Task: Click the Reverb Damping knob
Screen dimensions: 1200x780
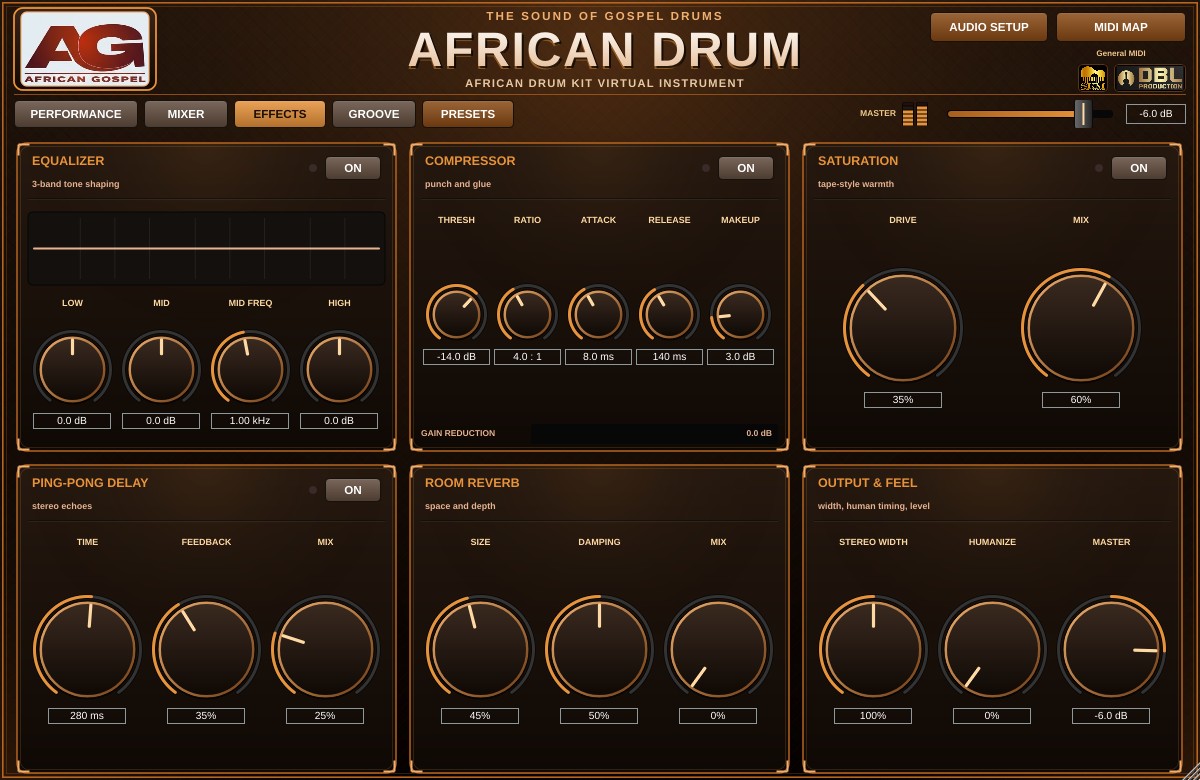Action: tap(599, 649)
